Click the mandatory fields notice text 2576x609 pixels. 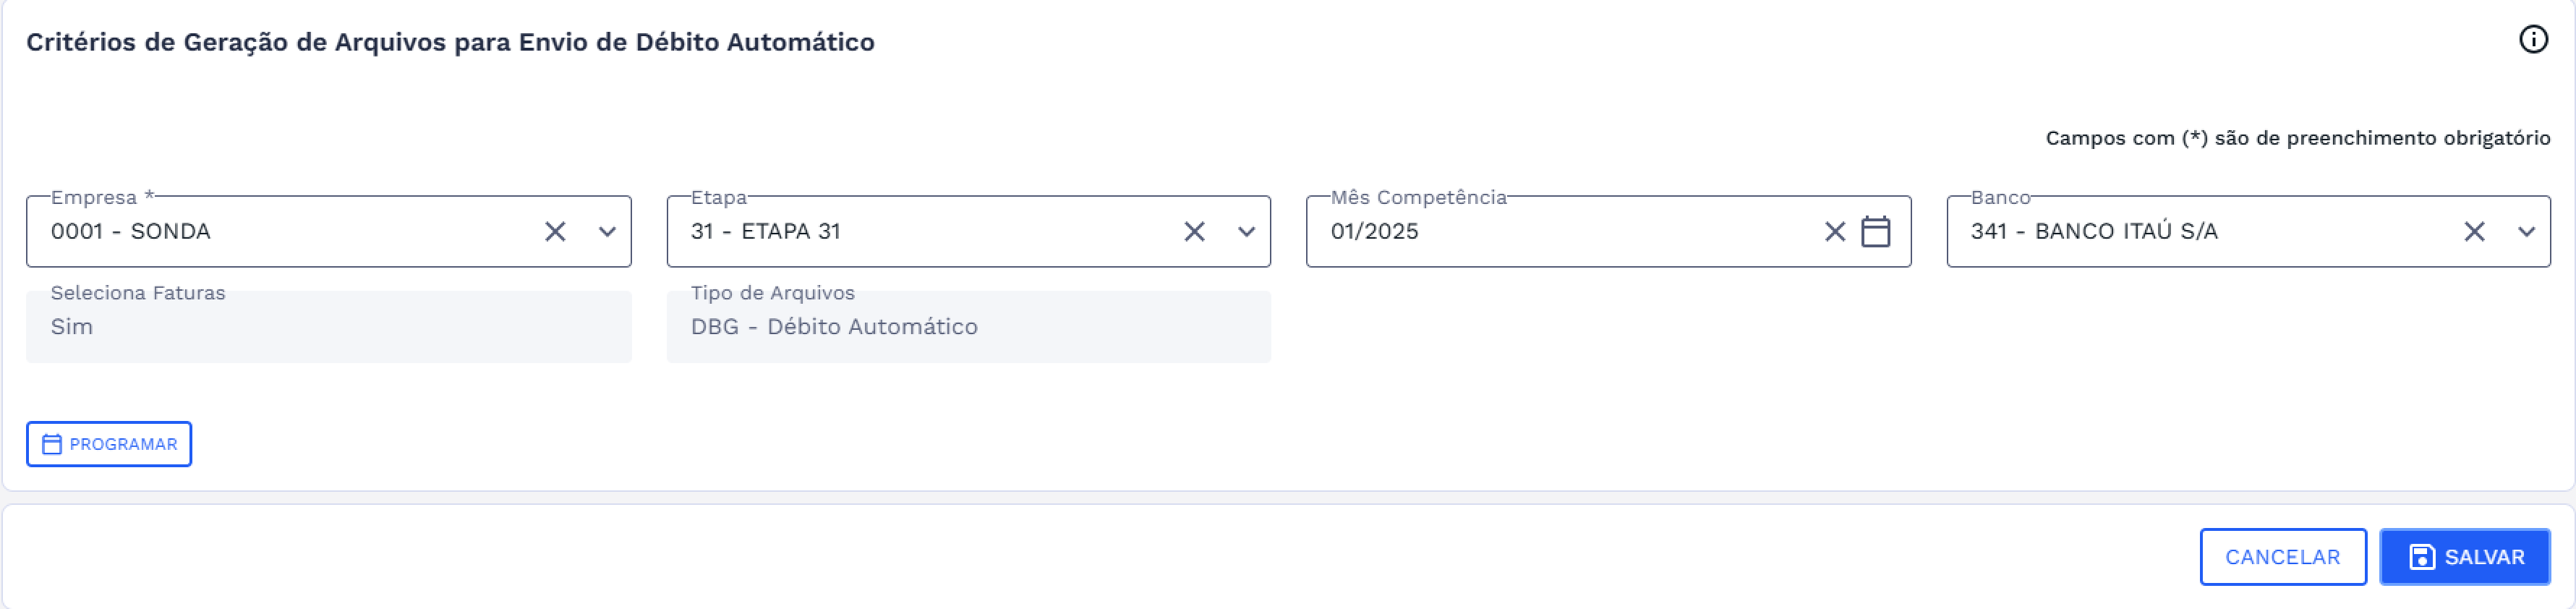pyautogui.click(x=2297, y=138)
